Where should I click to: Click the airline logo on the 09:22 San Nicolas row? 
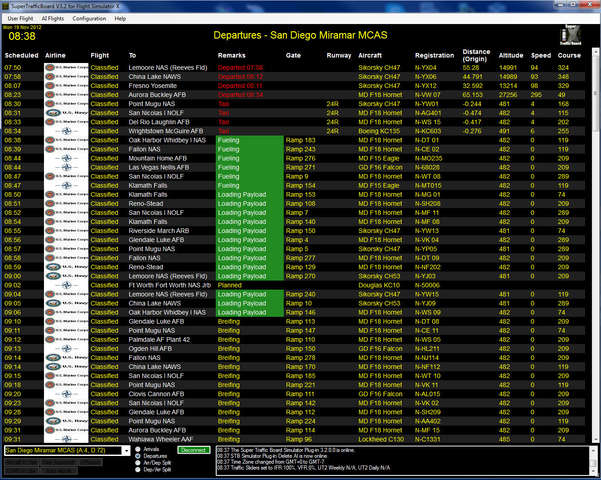click(x=66, y=403)
